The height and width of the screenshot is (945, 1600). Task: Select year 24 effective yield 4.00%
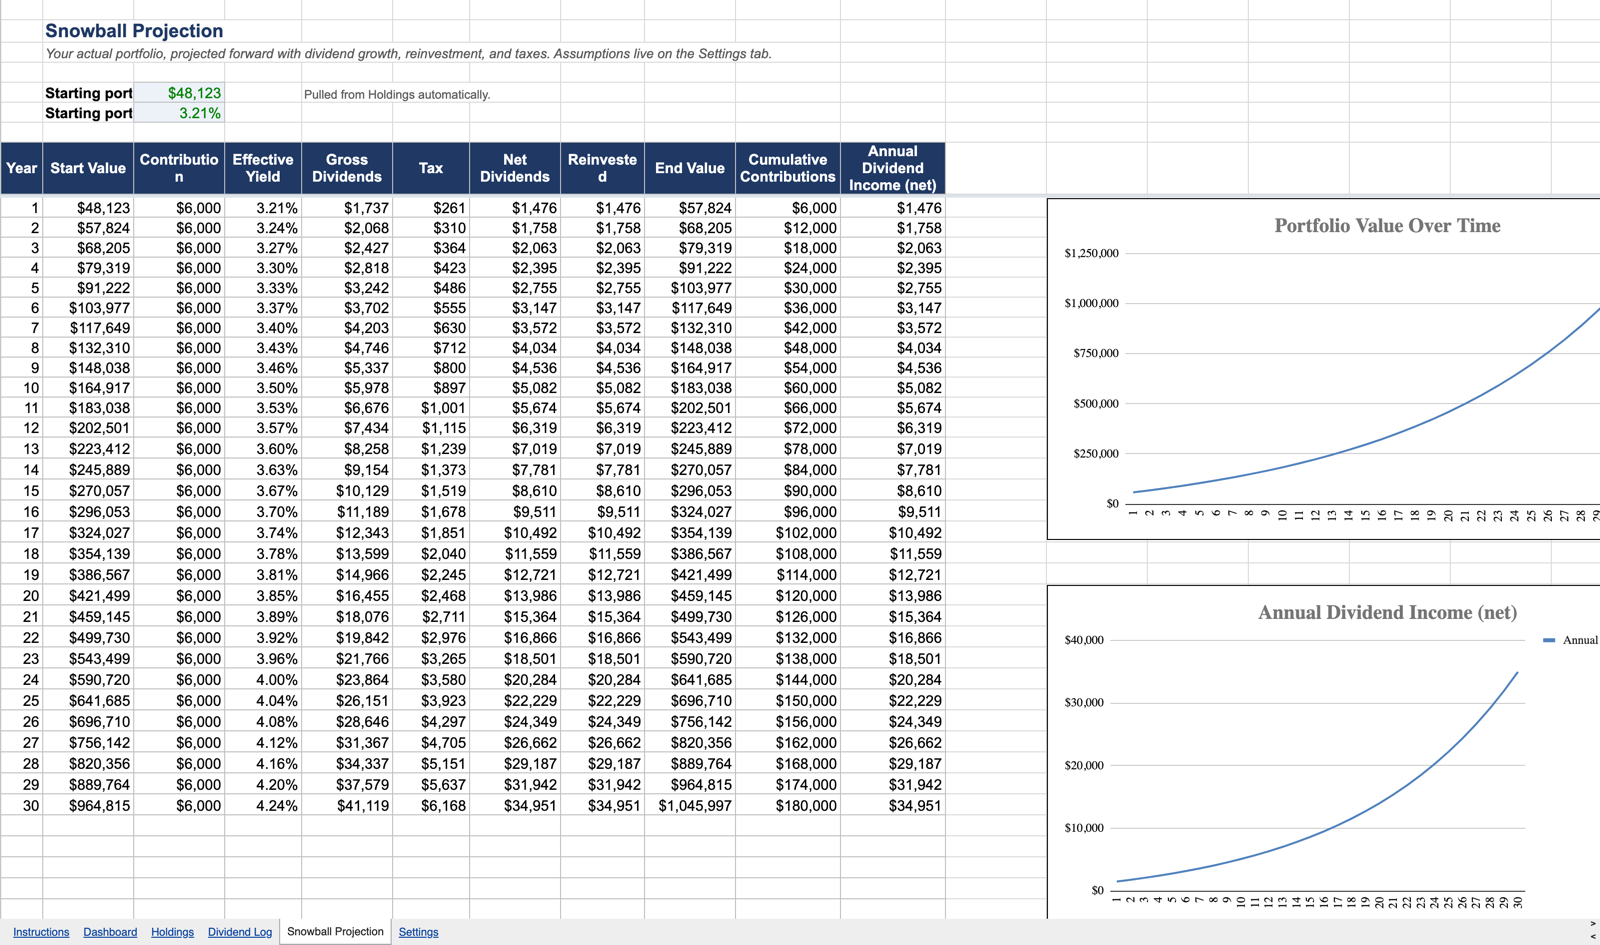coord(263,680)
